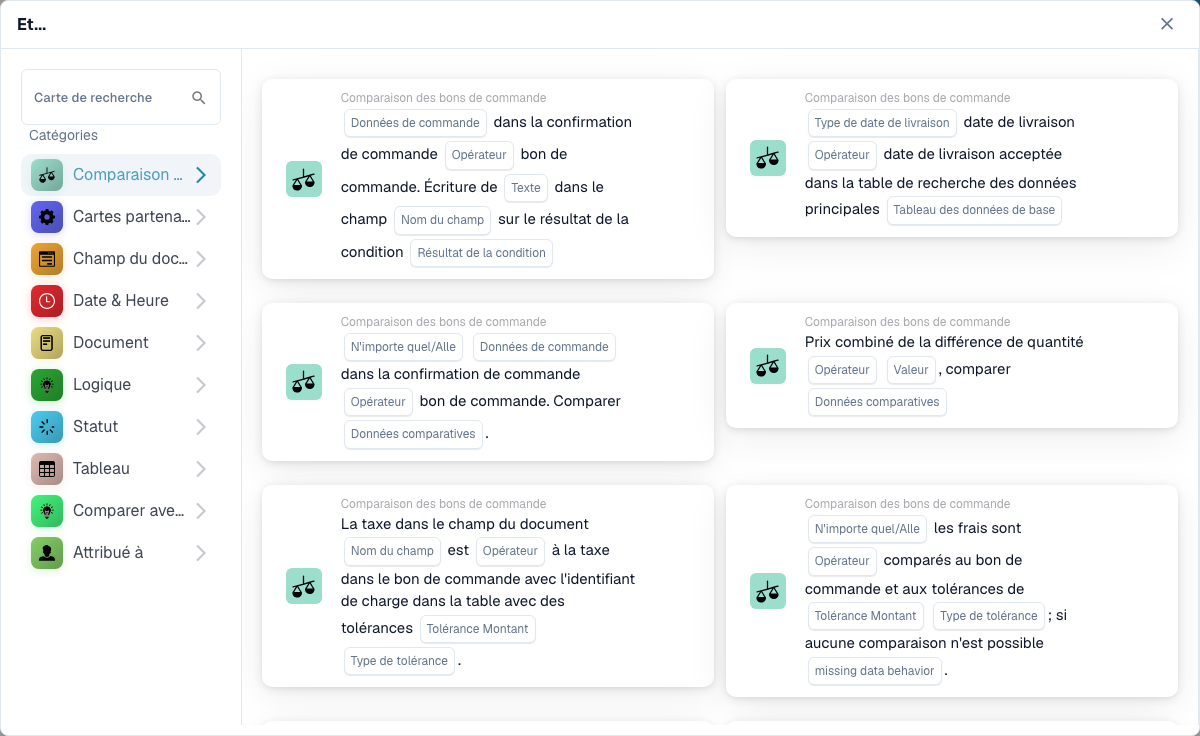Click the Tableau grid icon
1200x736 pixels.
pyautogui.click(x=47, y=469)
